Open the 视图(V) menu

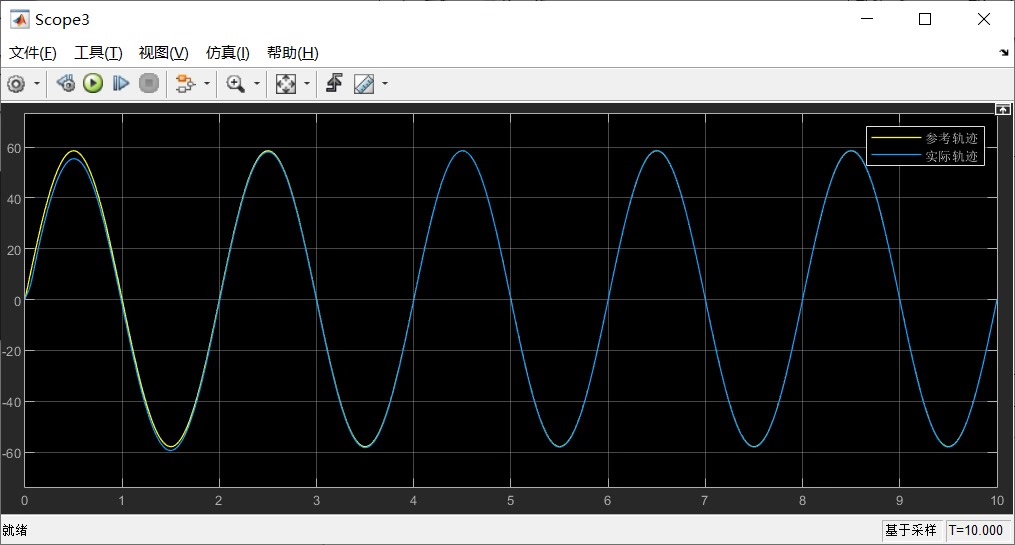164,53
